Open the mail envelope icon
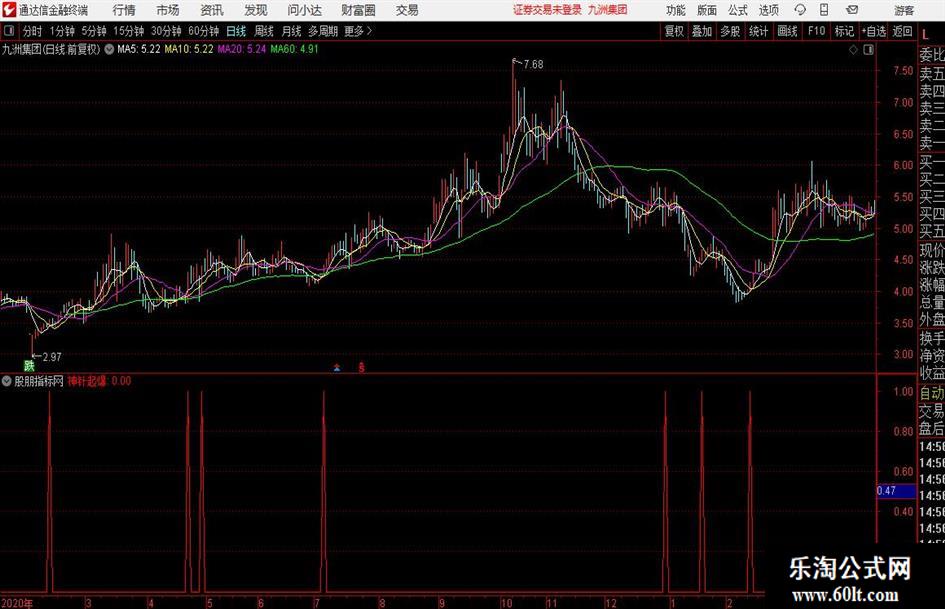The width and height of the screenshot is (945, 609). tap(852, 10)
